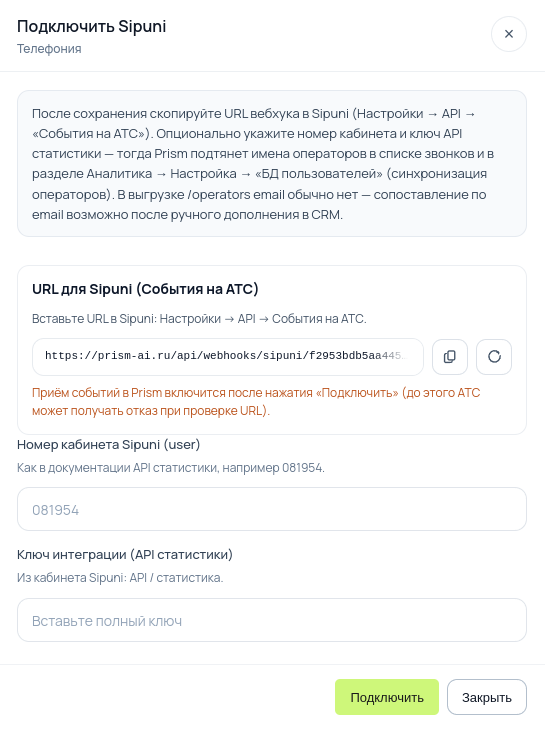Click the 'Ключ интеграции (API статистики)' label
Image resolution: width=545 pixels, height=729 pixels.
click(125, 554)
